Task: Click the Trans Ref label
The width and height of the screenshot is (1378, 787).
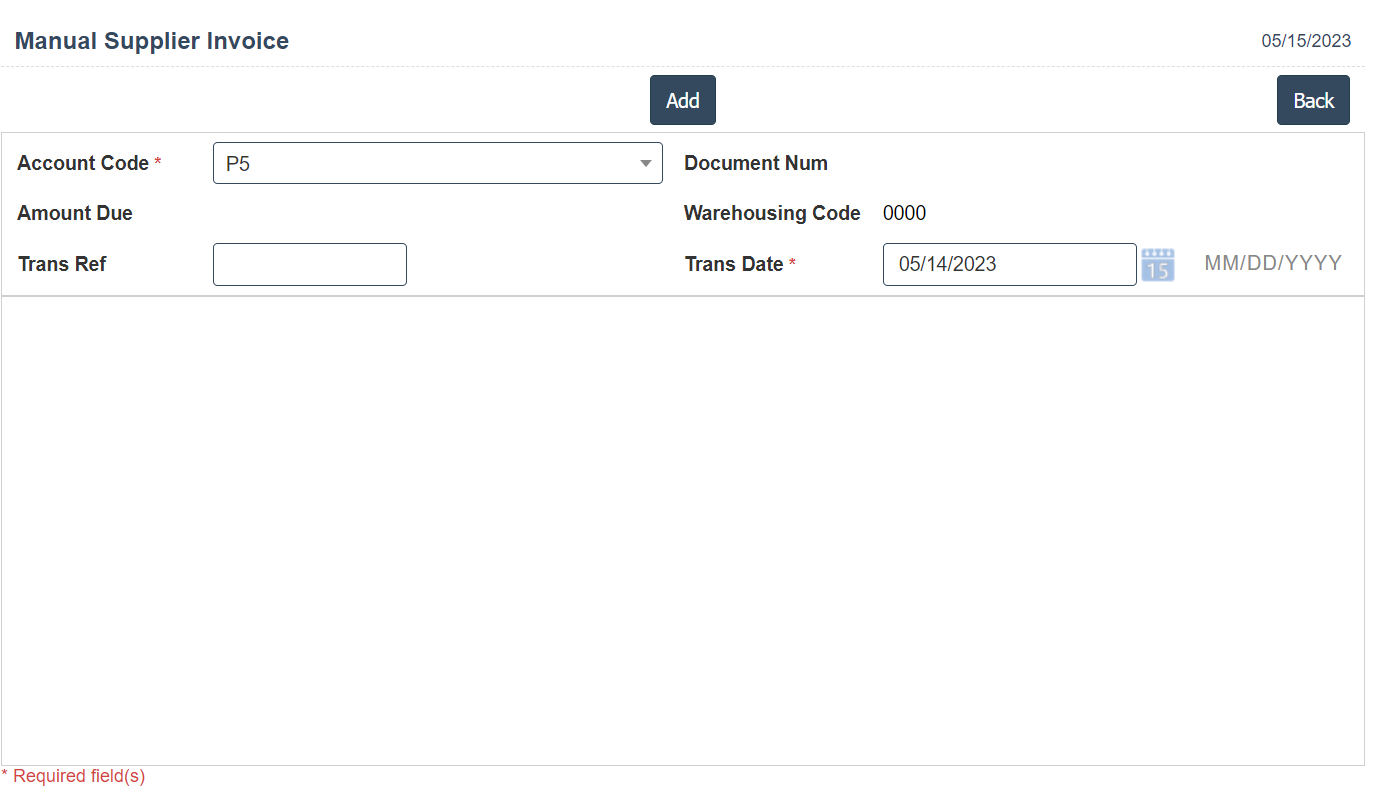Action: pyautogui.click(x=62, y=264)
